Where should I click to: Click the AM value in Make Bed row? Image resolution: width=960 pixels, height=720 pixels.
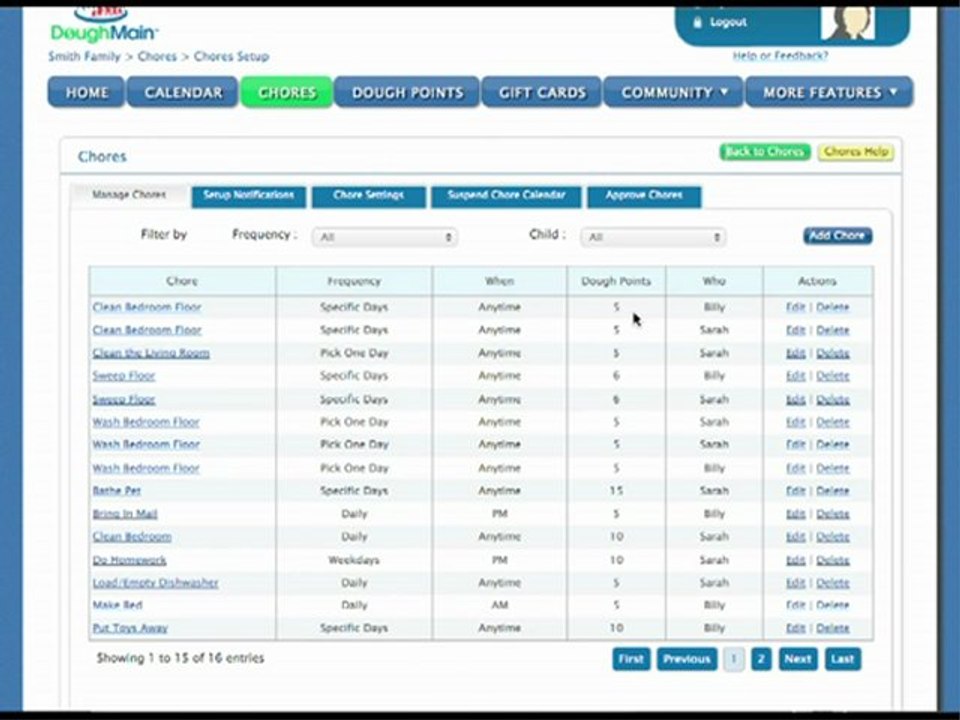(500, 606)
